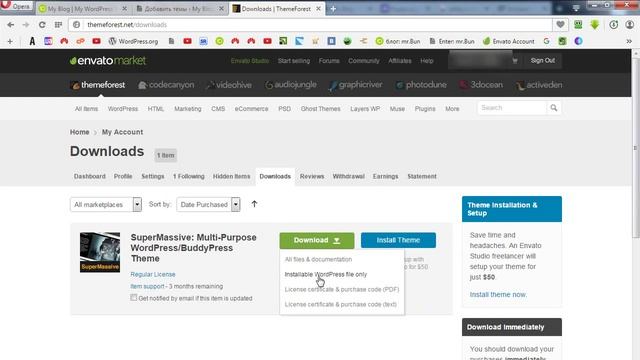Open the Date Purchased sort dropdown

208,204
